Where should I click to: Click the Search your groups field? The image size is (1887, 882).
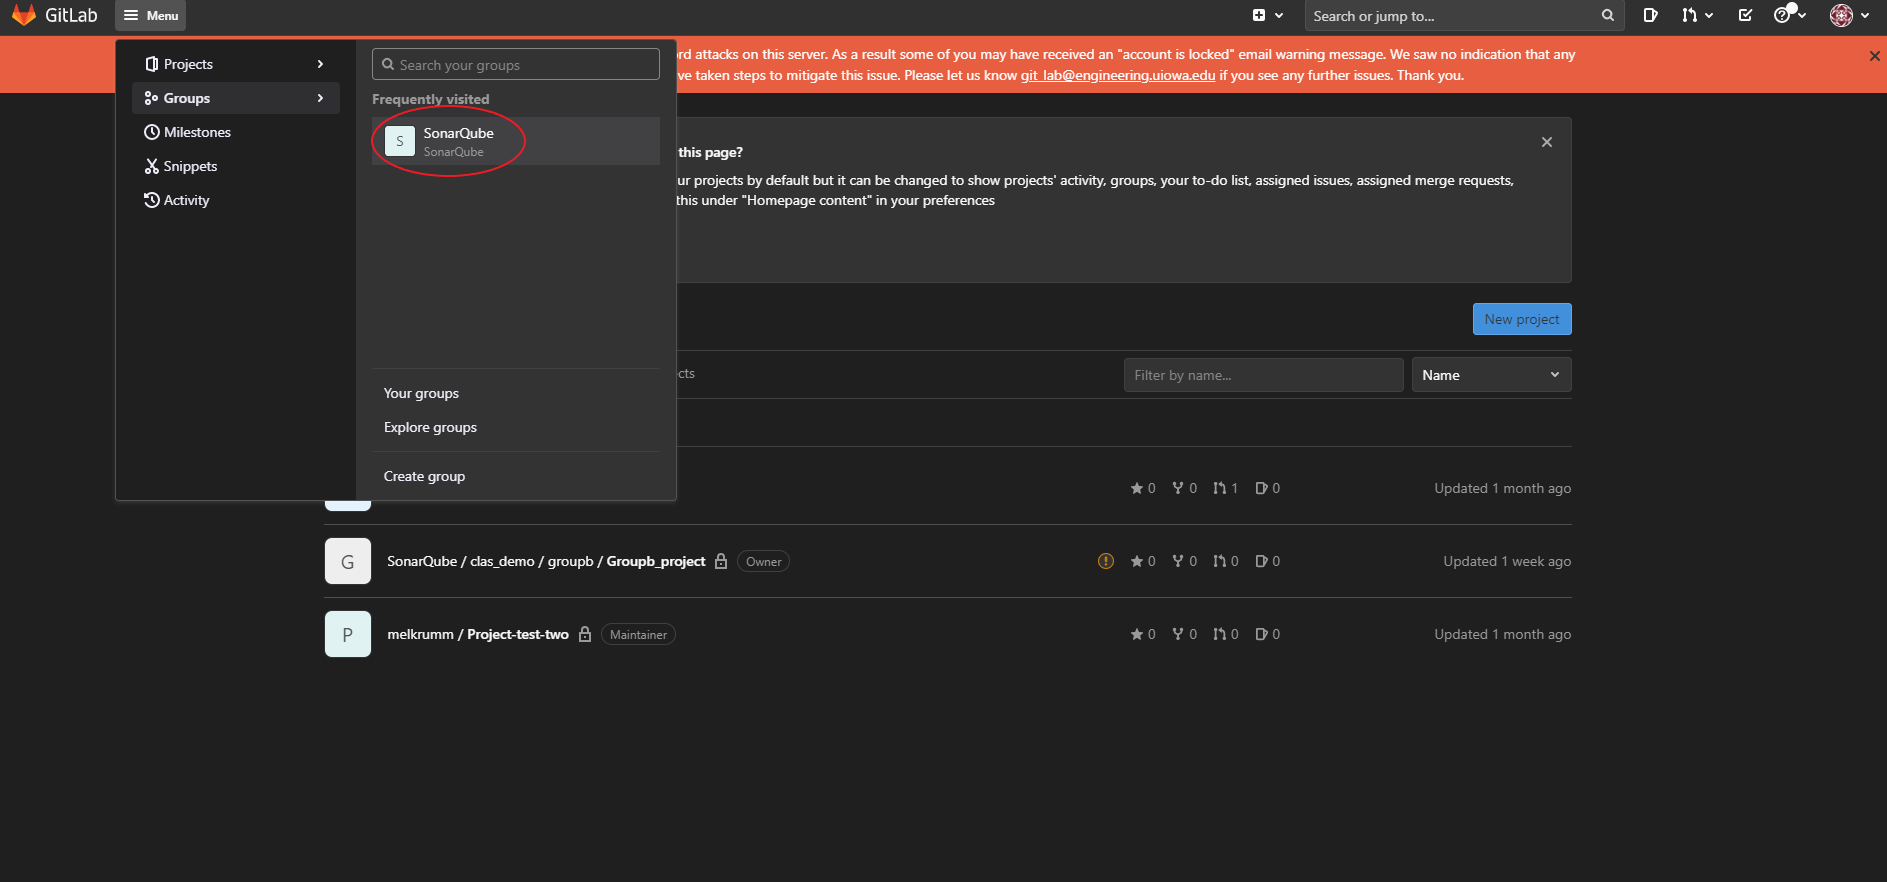516,65
